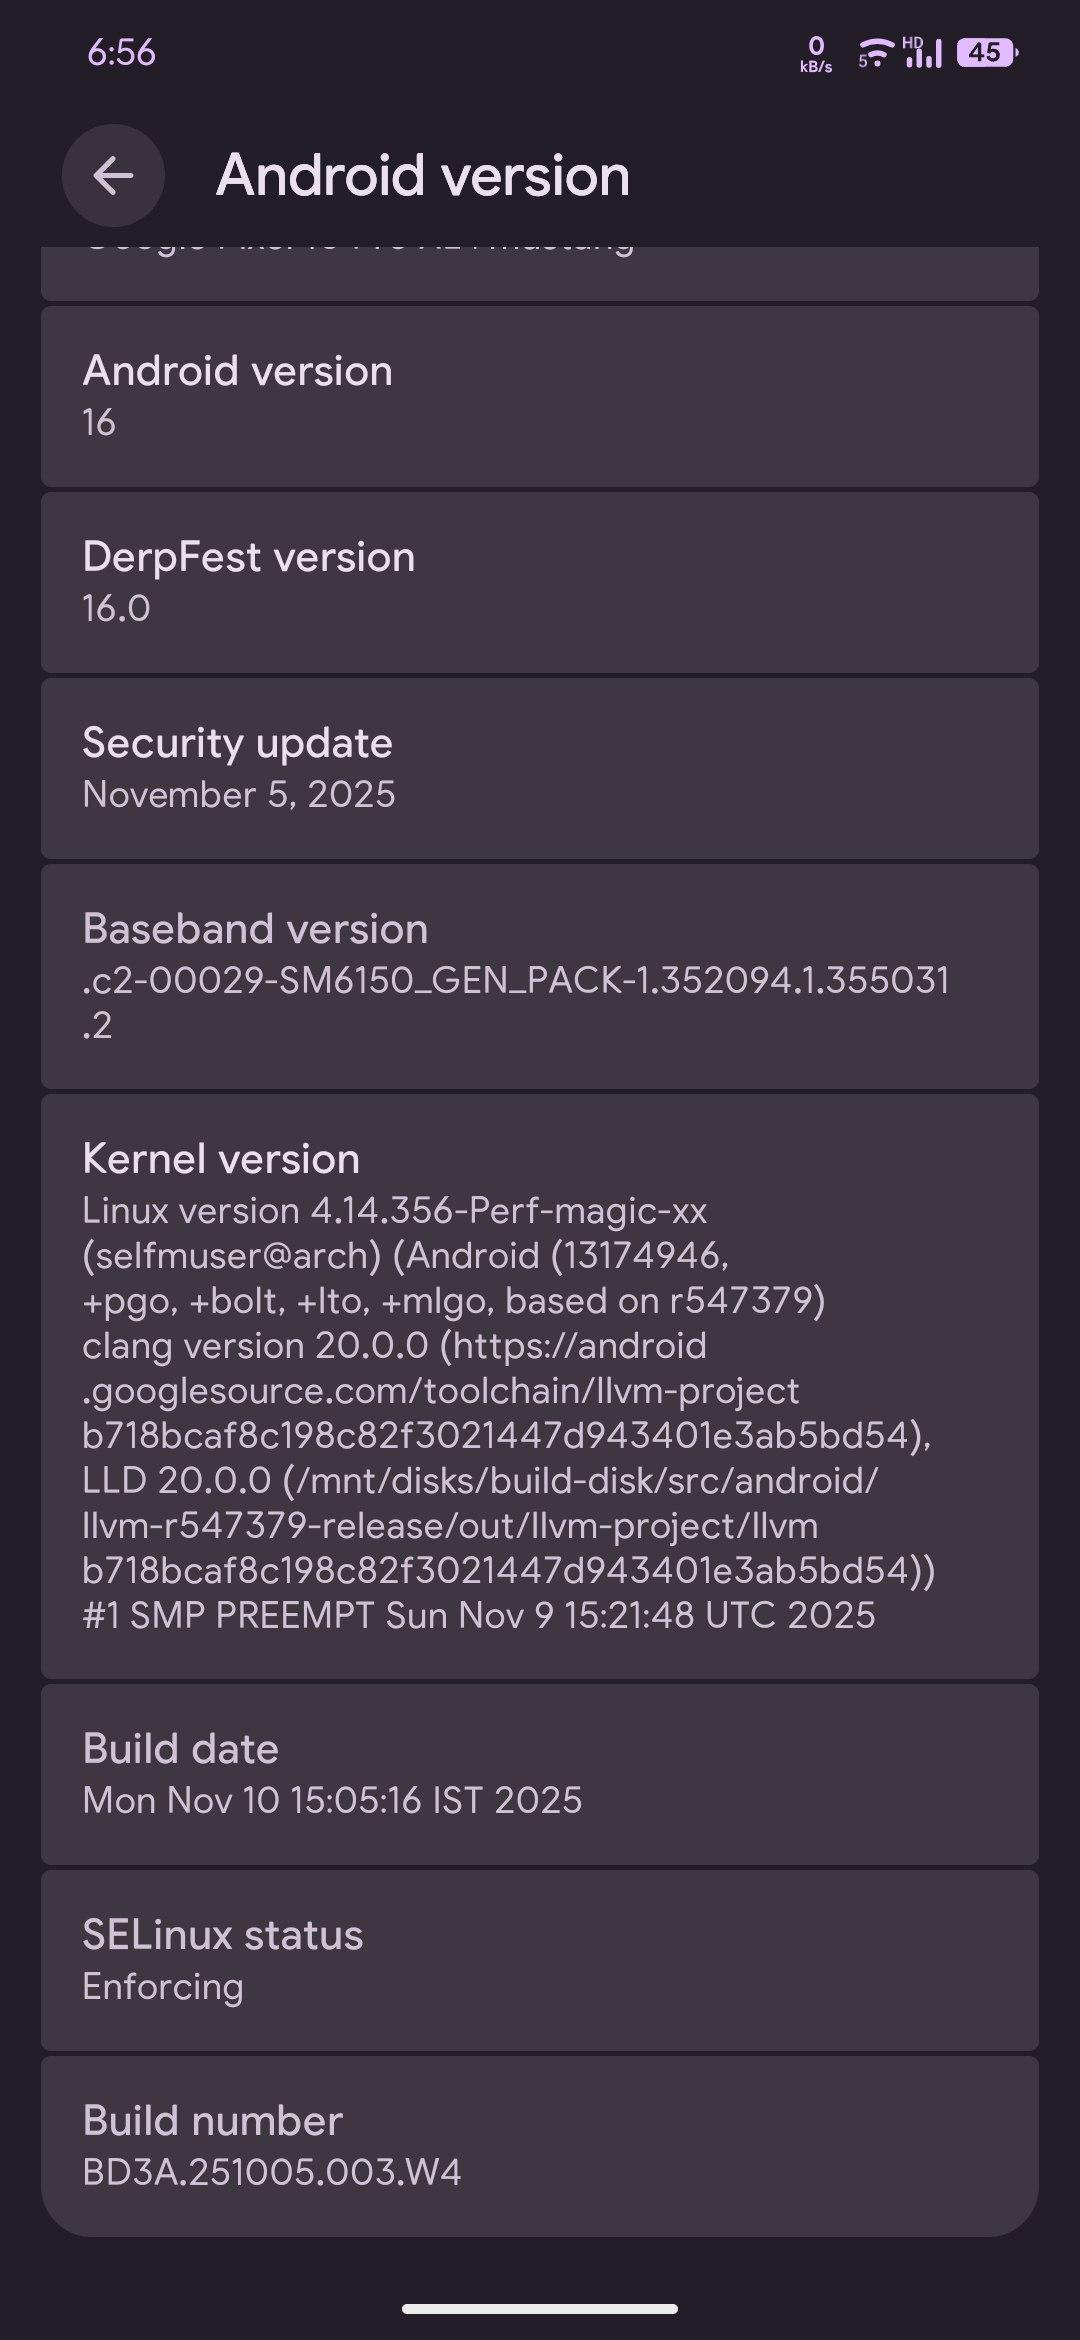Tap the Kernel version heading

point(221,1159)
